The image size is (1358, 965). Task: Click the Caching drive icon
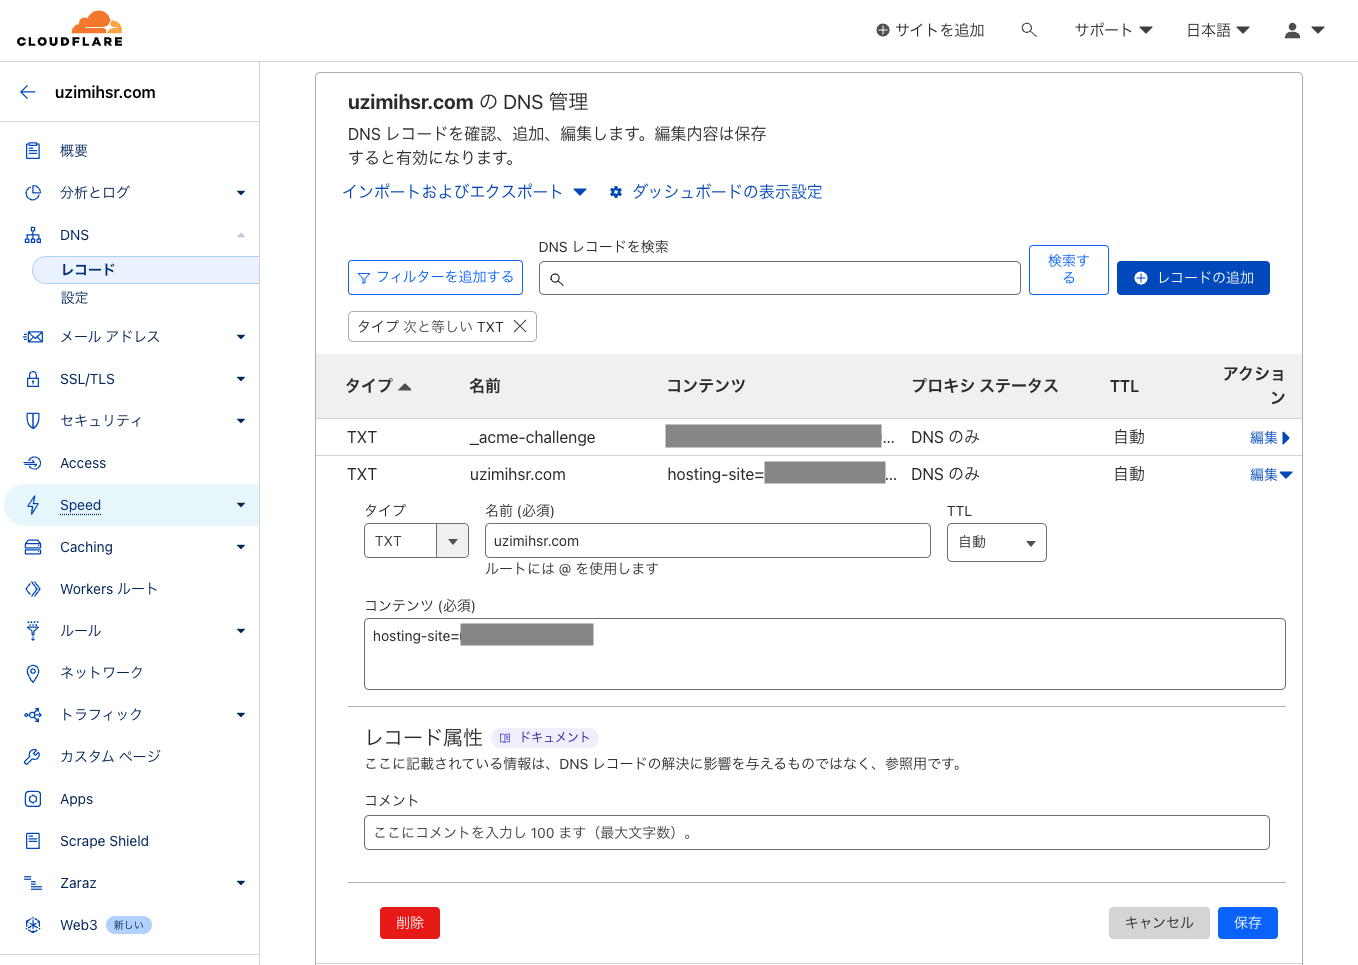(x=33, y=547)
